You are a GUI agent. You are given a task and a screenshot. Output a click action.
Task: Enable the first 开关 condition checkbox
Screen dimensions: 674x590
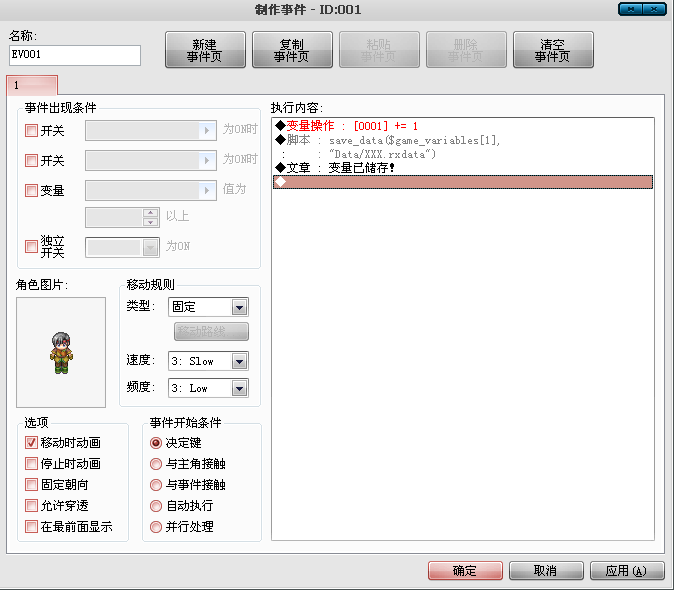[x=31, y=131]
